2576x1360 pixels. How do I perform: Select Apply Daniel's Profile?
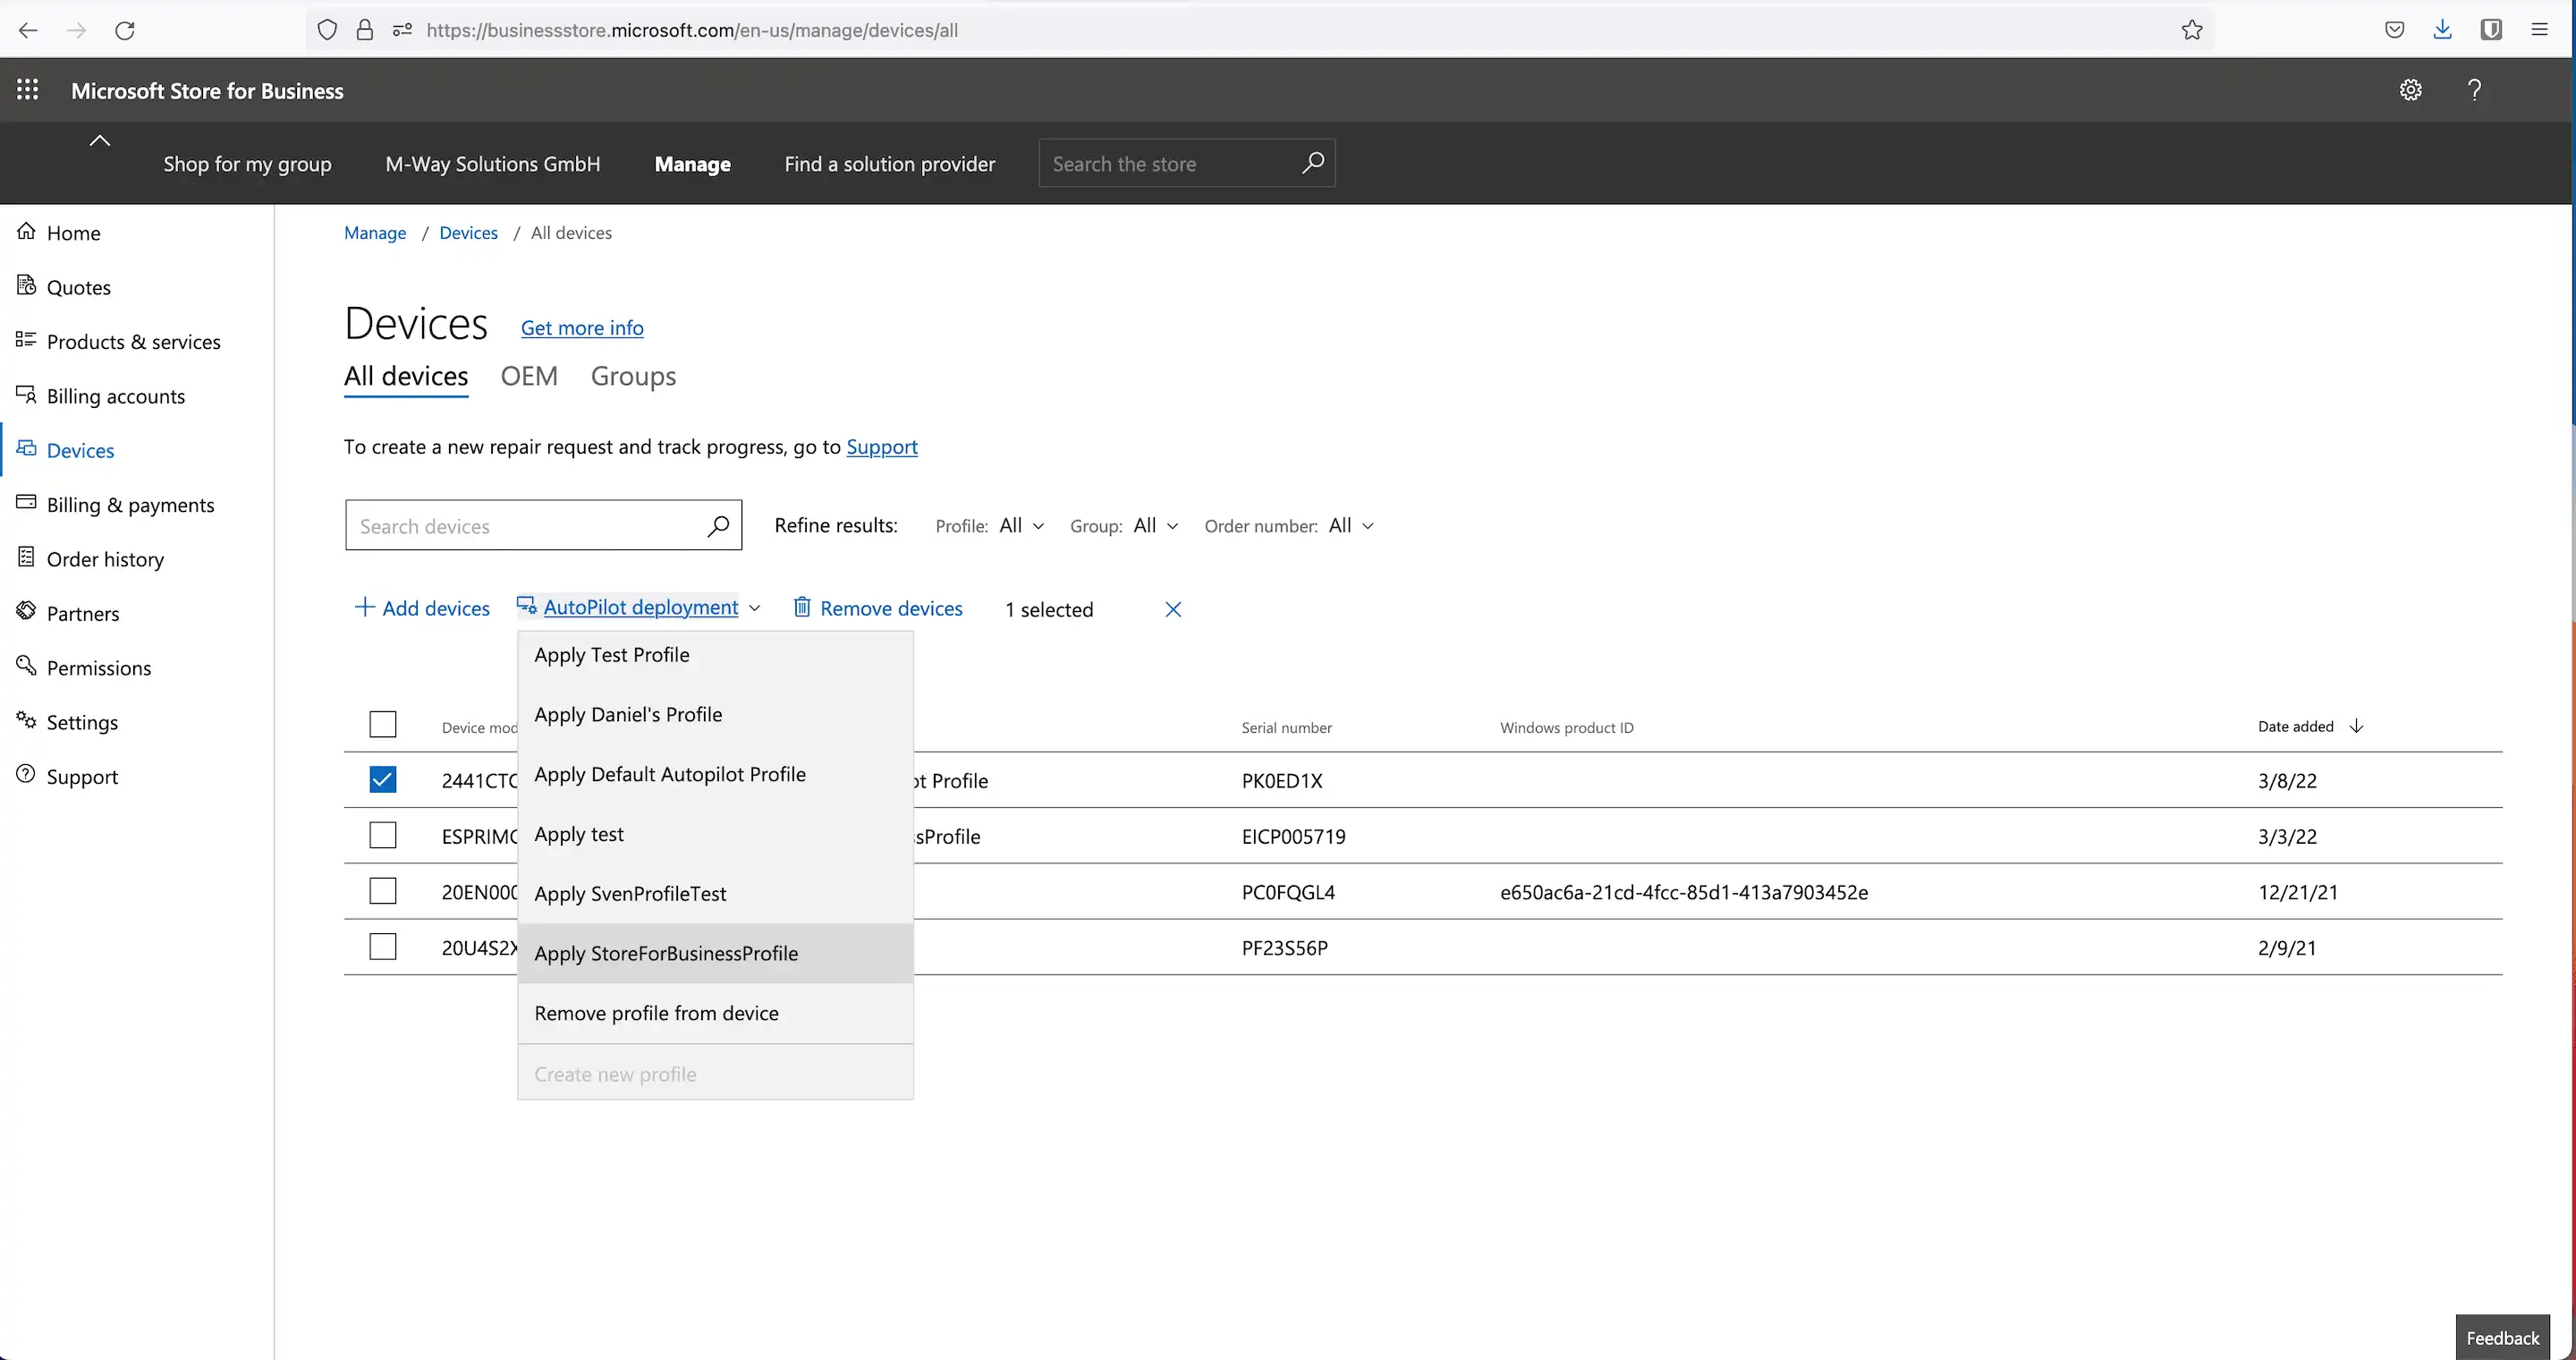715,715
